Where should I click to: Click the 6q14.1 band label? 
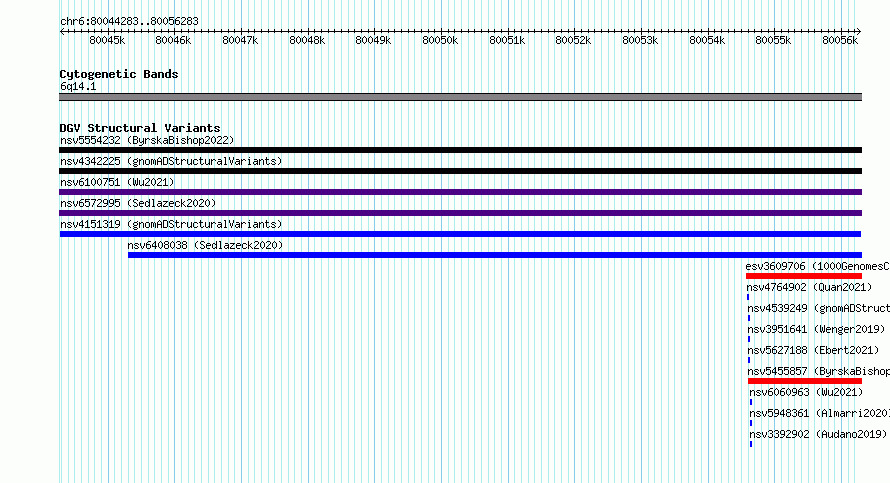(78, 86)
